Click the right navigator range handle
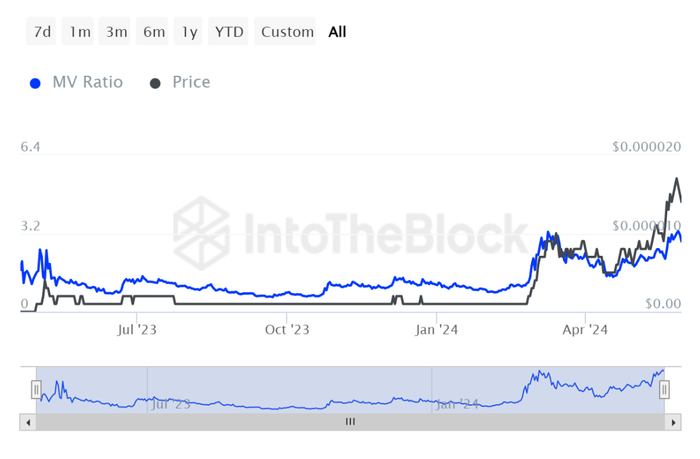The height and width of the screenshot is (459, 700). click(664, 389)
